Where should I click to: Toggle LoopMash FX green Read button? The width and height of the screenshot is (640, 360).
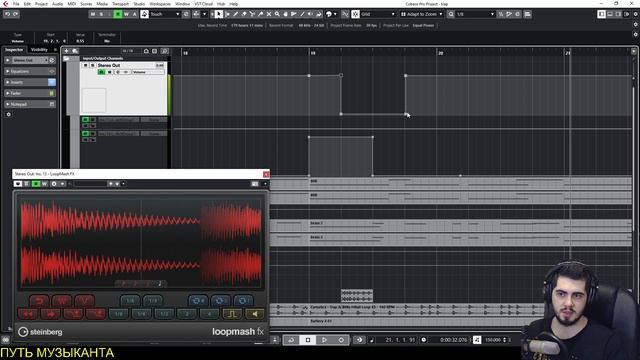pyautogui.click(x=36, y=184)
